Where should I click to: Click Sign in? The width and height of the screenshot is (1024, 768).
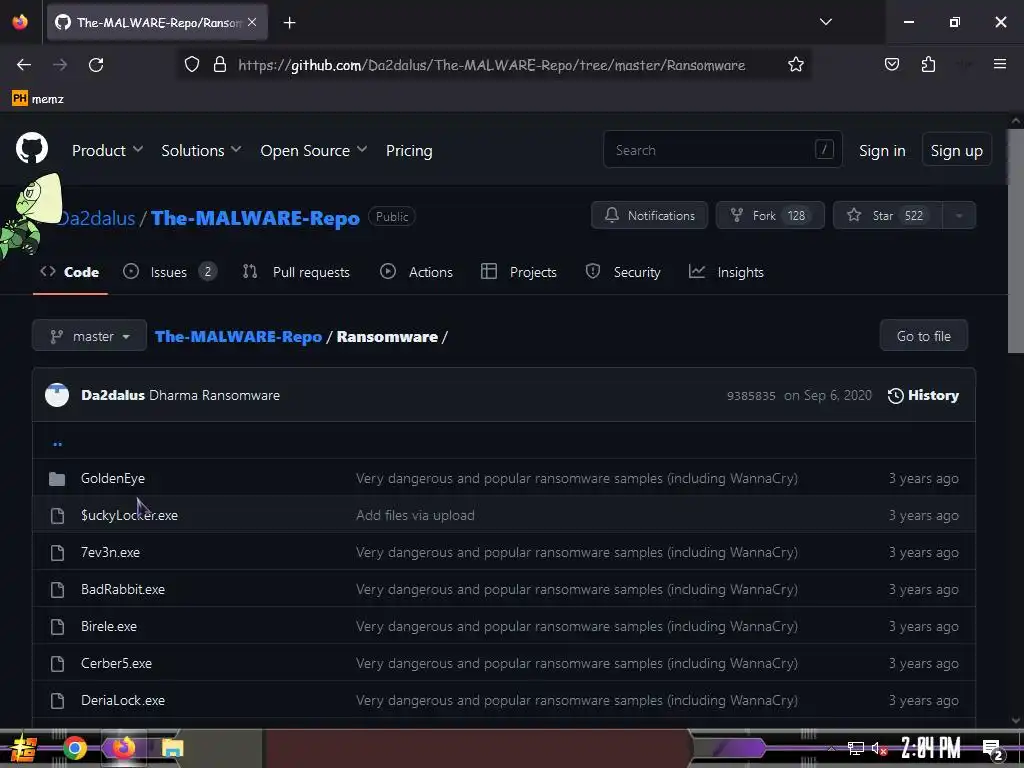pos(882,151)
